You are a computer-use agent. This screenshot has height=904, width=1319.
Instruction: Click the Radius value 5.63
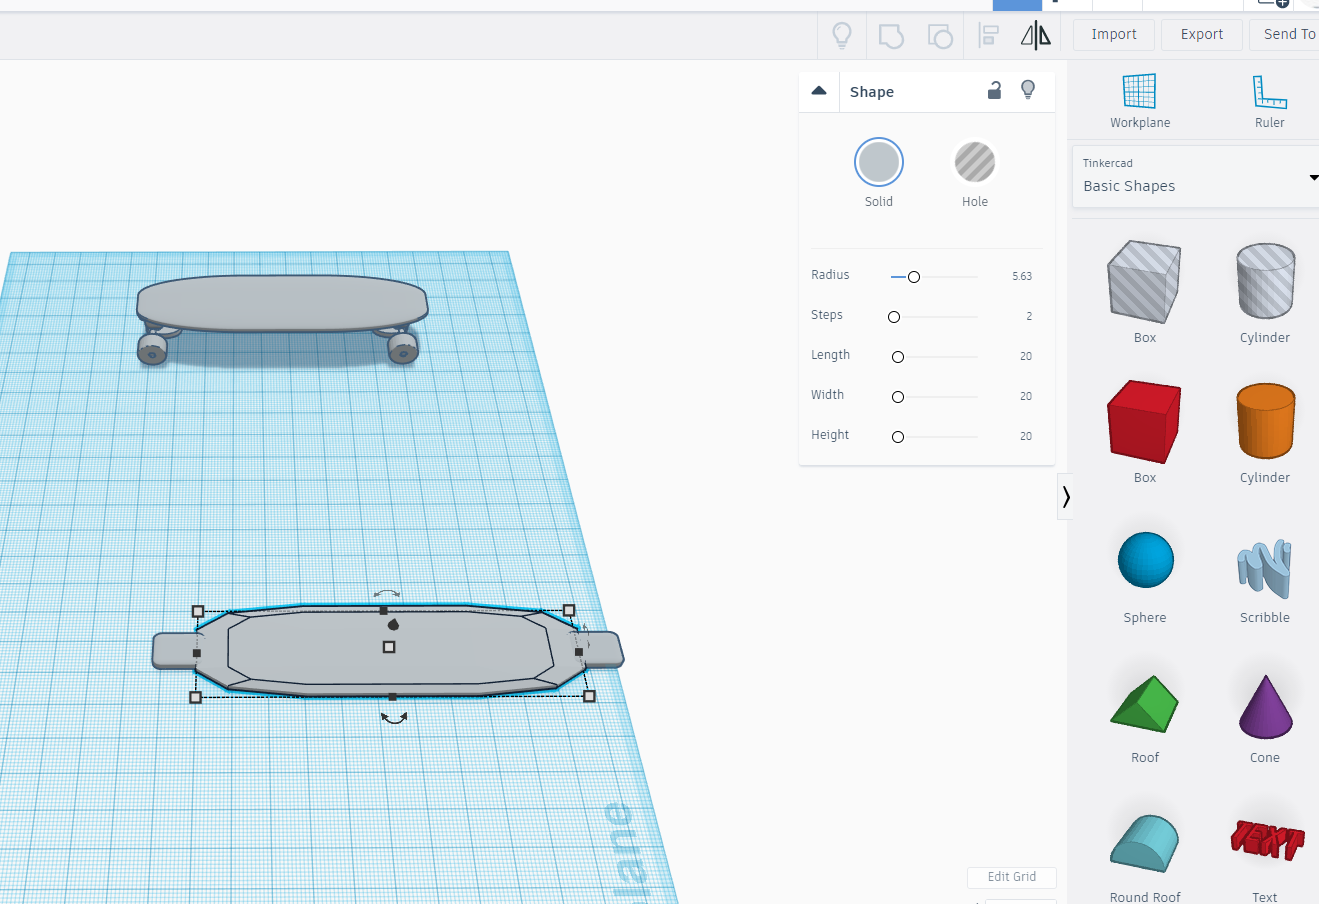1021,276
